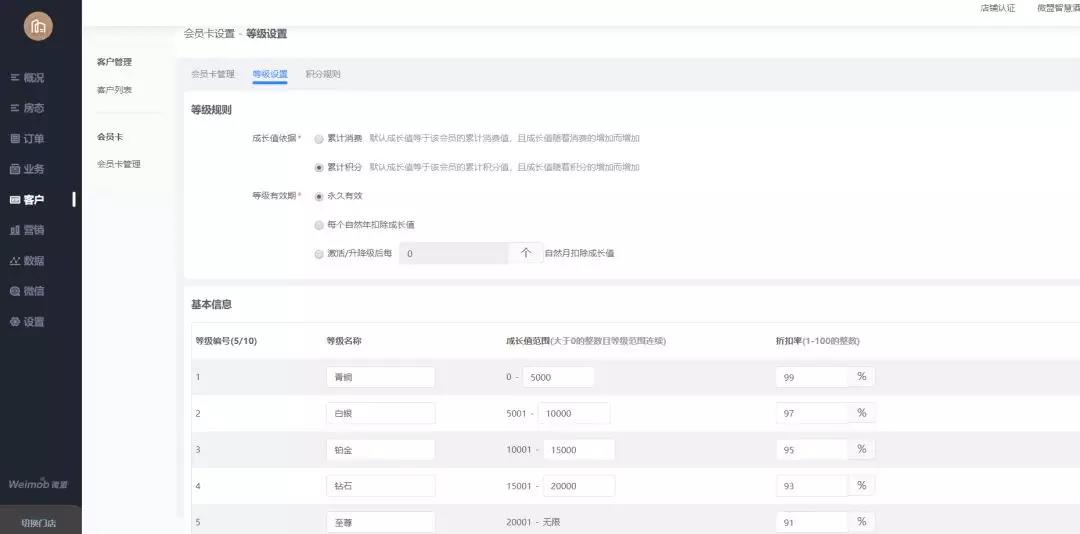Click the stepper arrow beside natural months field
Screen dimensions: 1080x534
pos(525,253)
